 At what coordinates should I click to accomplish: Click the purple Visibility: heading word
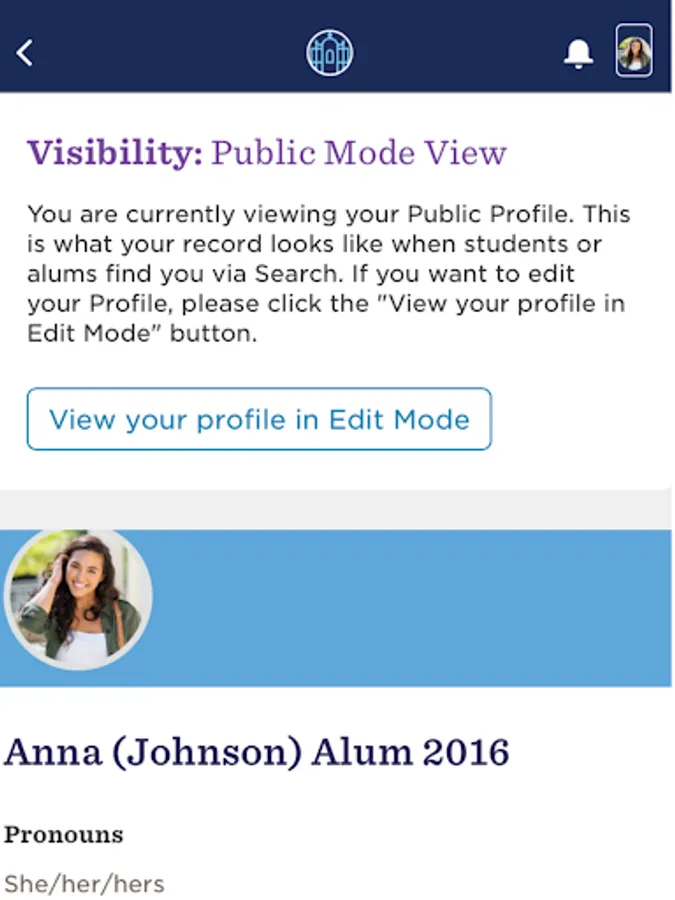coord(115,153)
